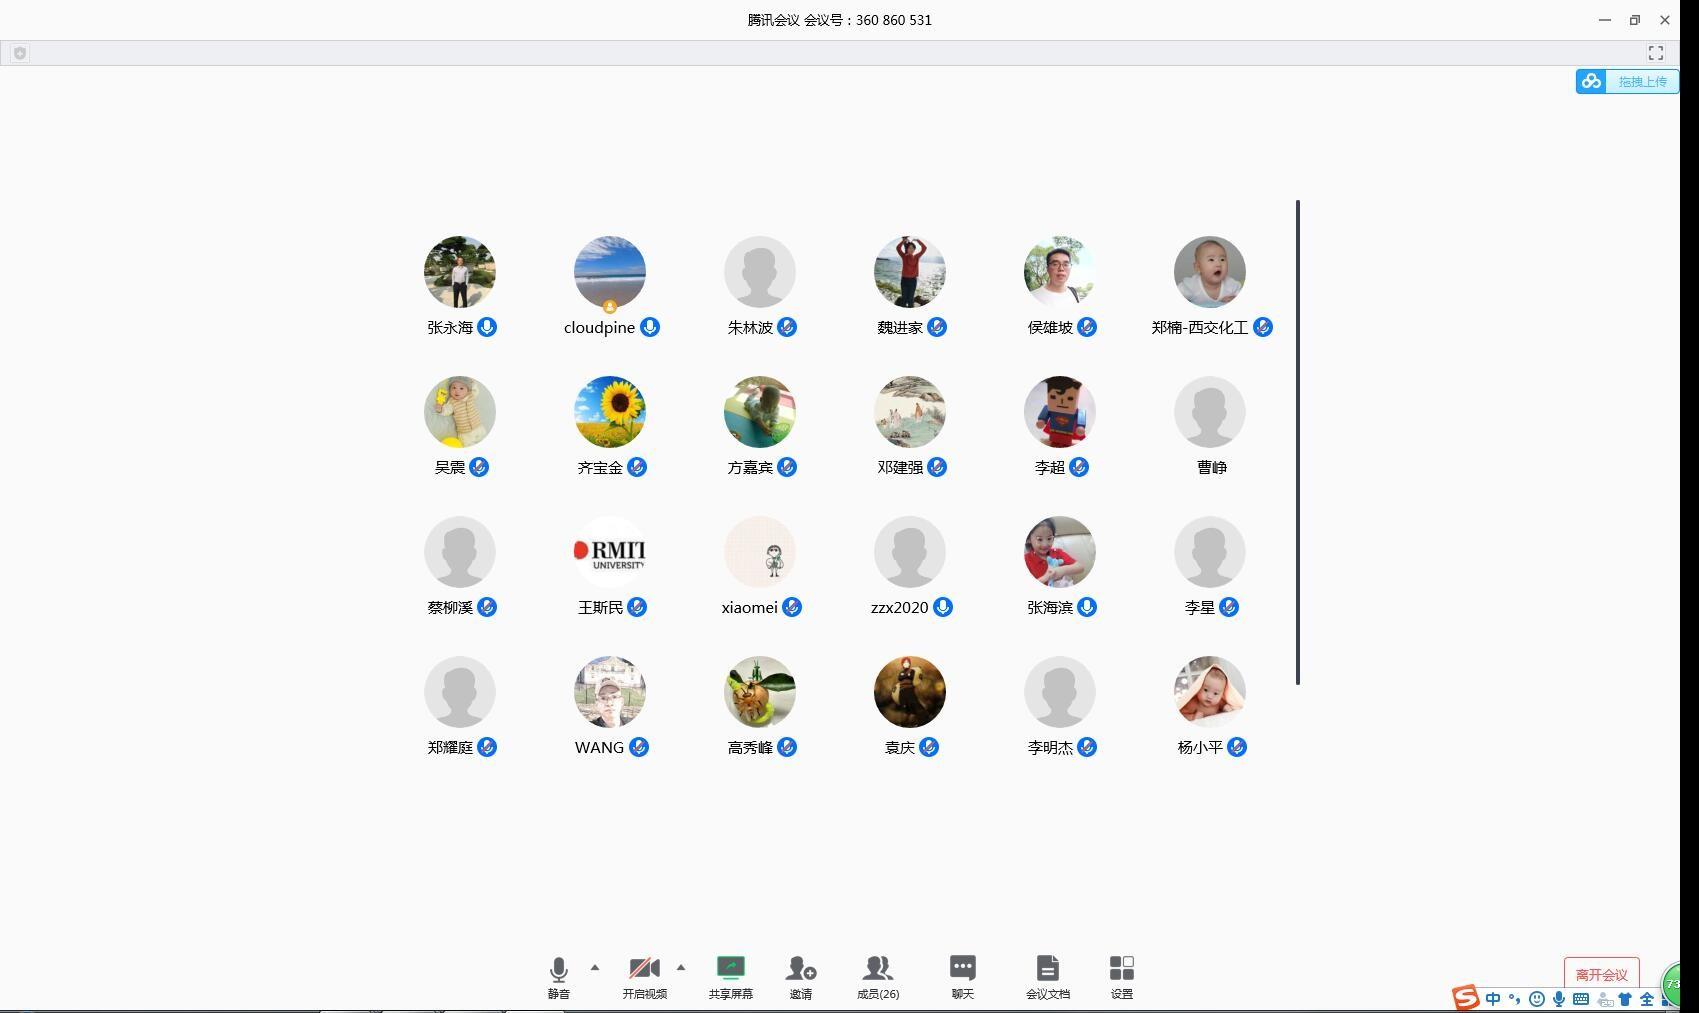Click the Sogou input method S icon

1466,997
